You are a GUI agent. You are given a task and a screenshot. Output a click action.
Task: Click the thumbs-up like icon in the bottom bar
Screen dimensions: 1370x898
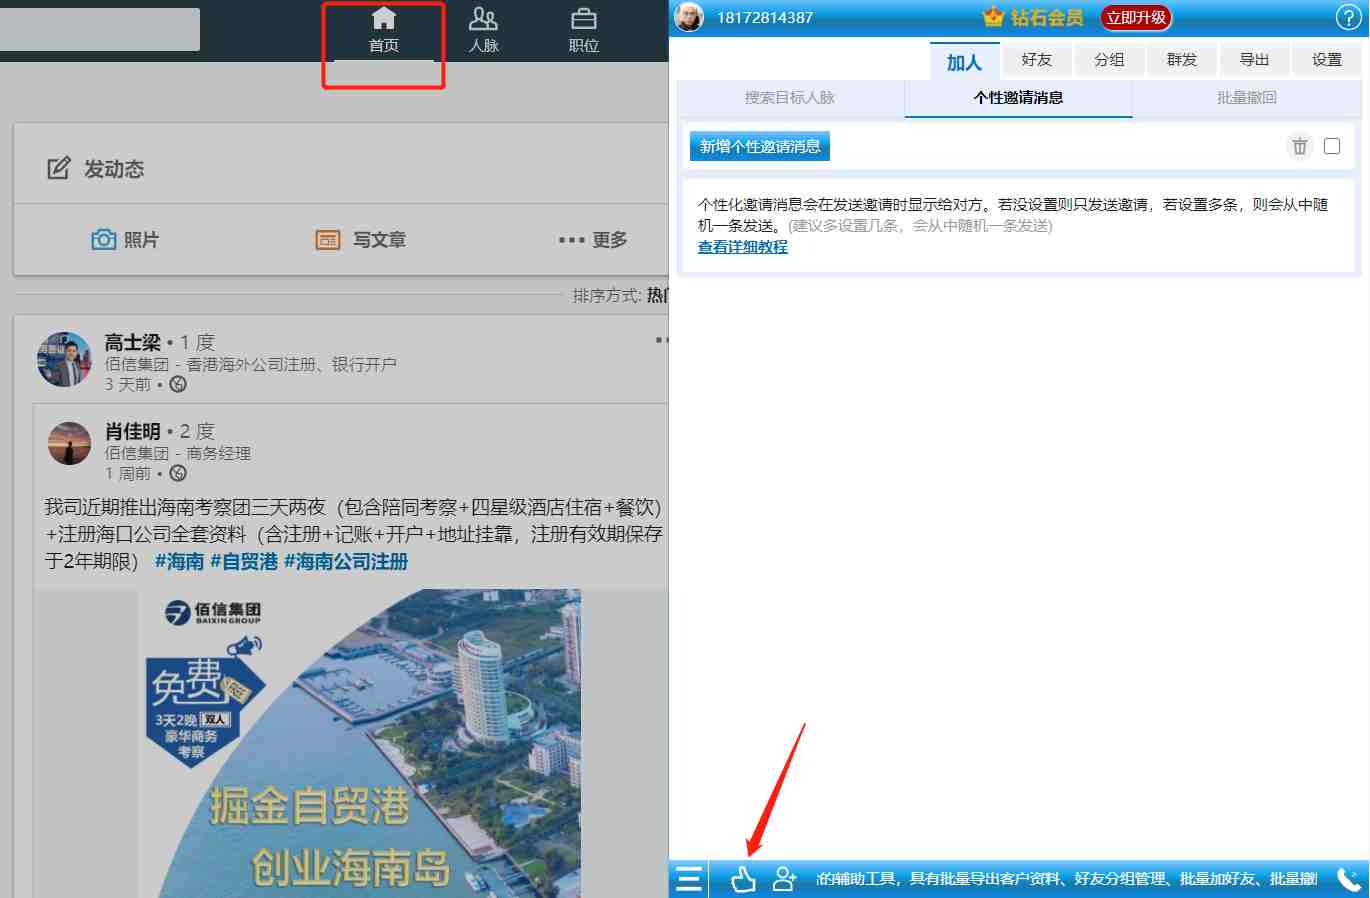[x=743, y=879]
